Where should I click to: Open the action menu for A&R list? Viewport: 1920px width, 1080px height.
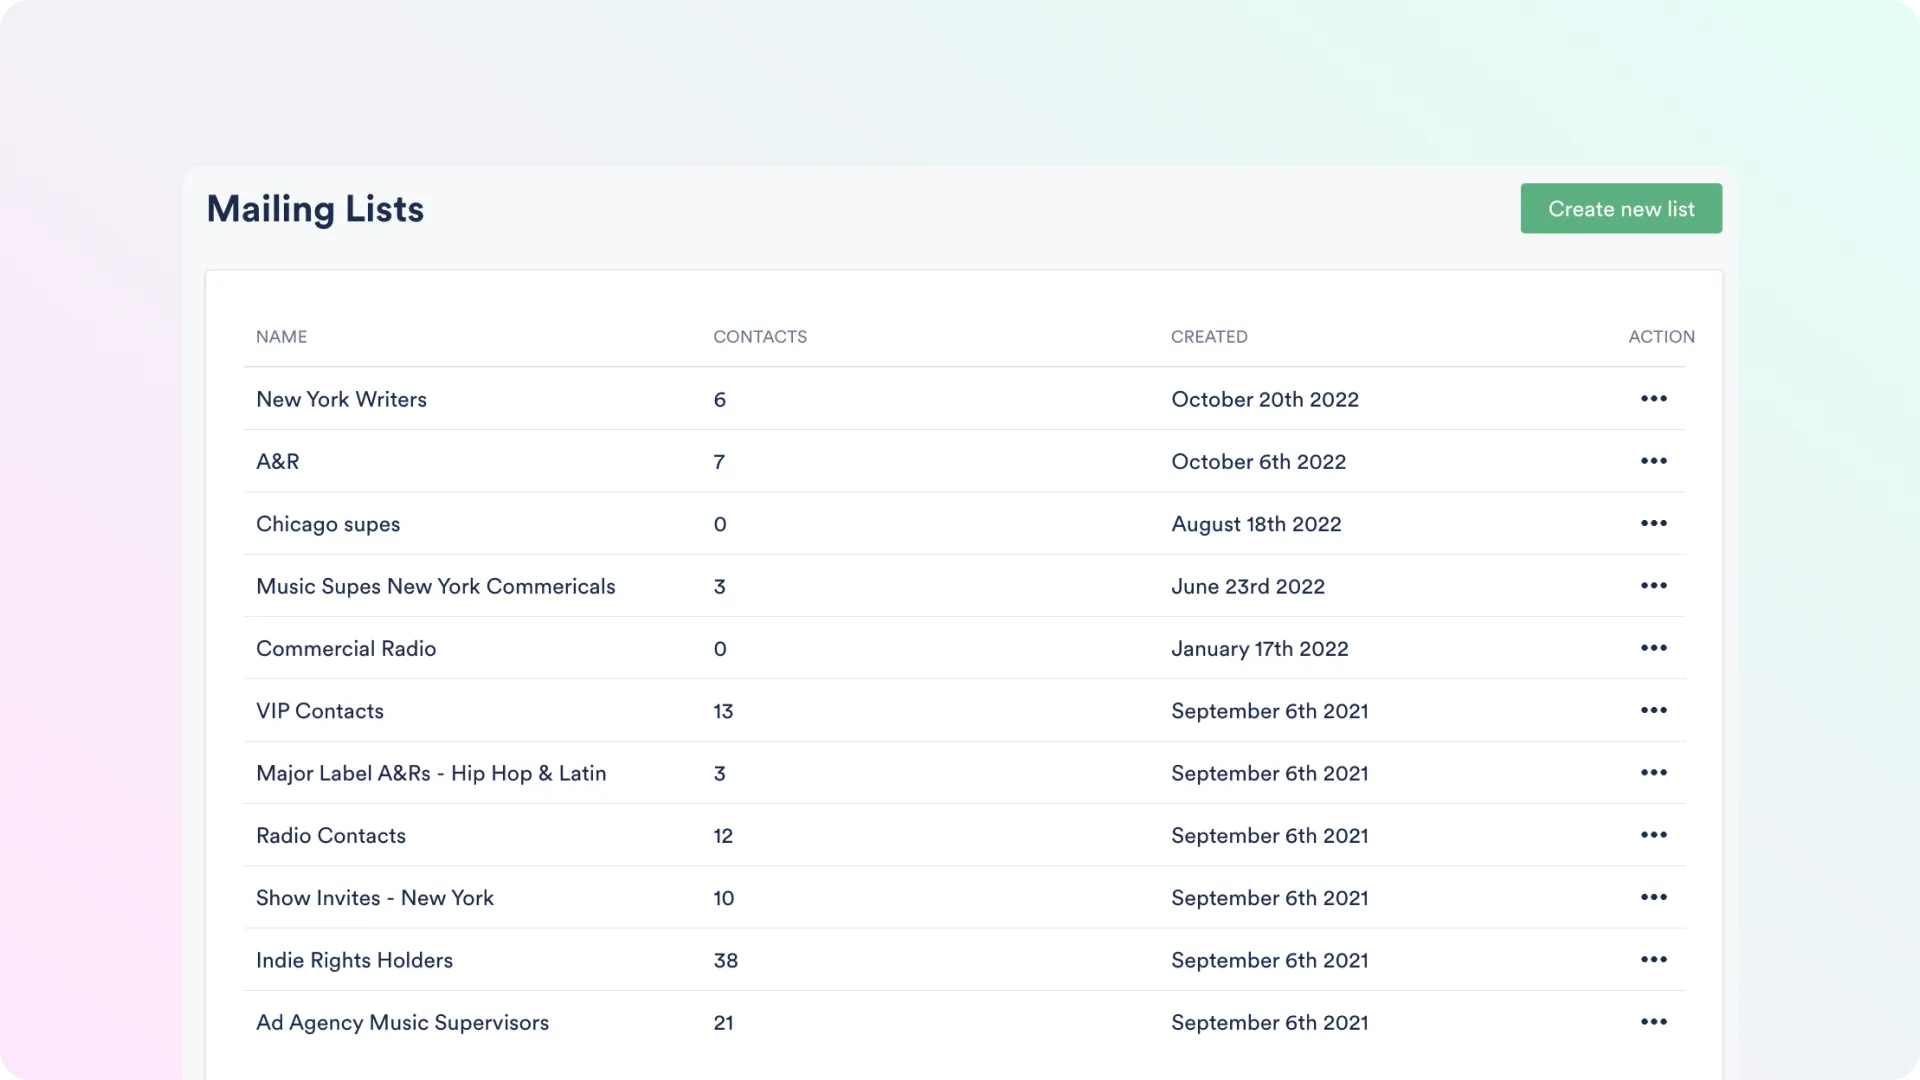click(1654, 461)
